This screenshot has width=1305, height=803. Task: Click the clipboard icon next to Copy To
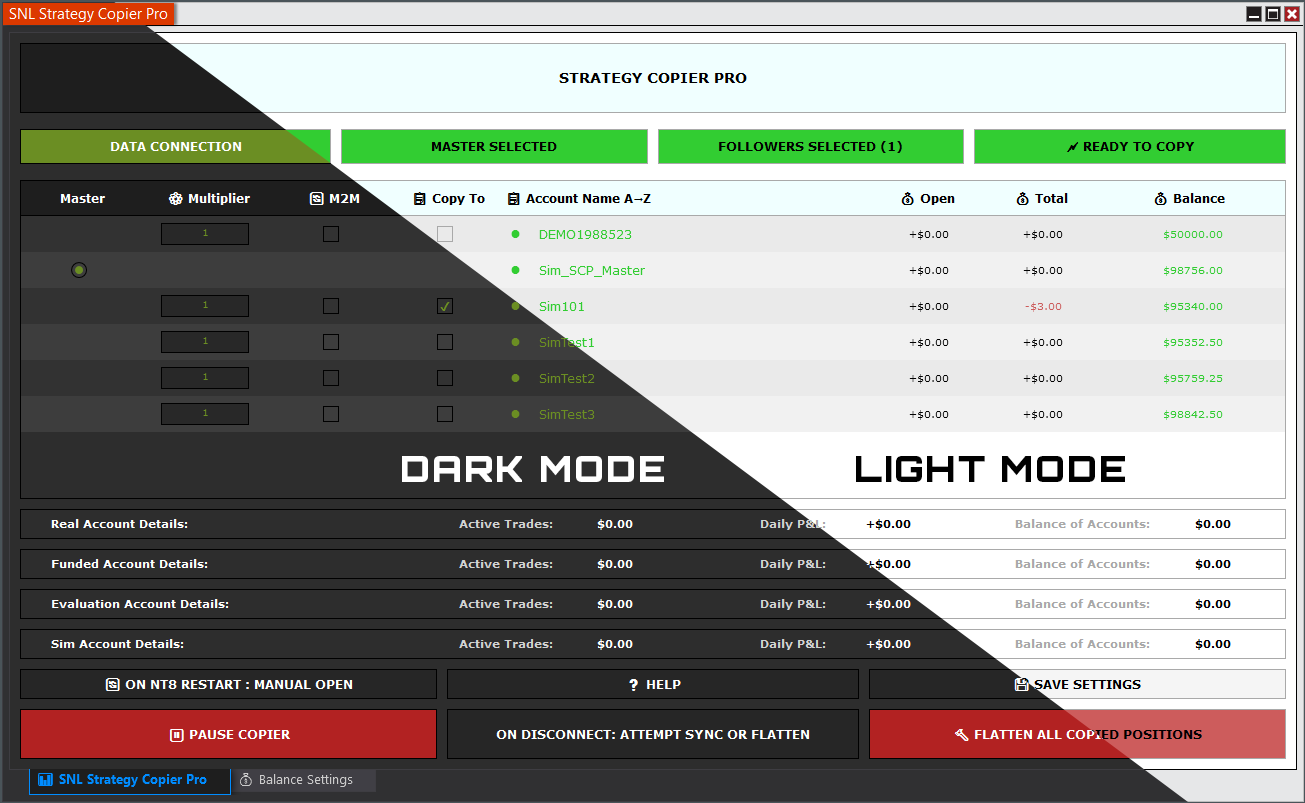tap(420, 198)
